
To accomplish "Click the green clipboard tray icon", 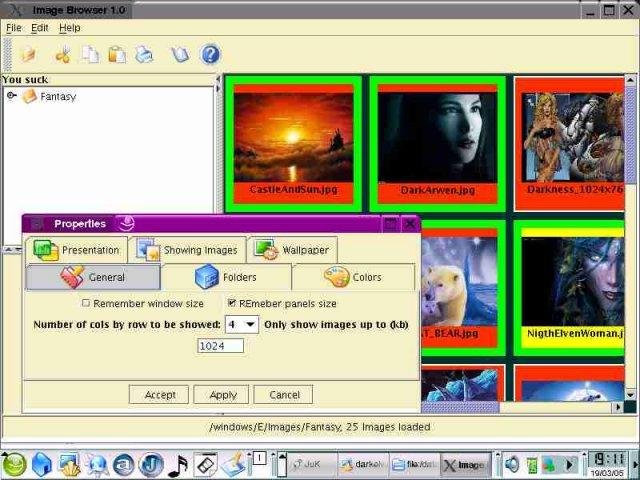I will coord(532,465).
